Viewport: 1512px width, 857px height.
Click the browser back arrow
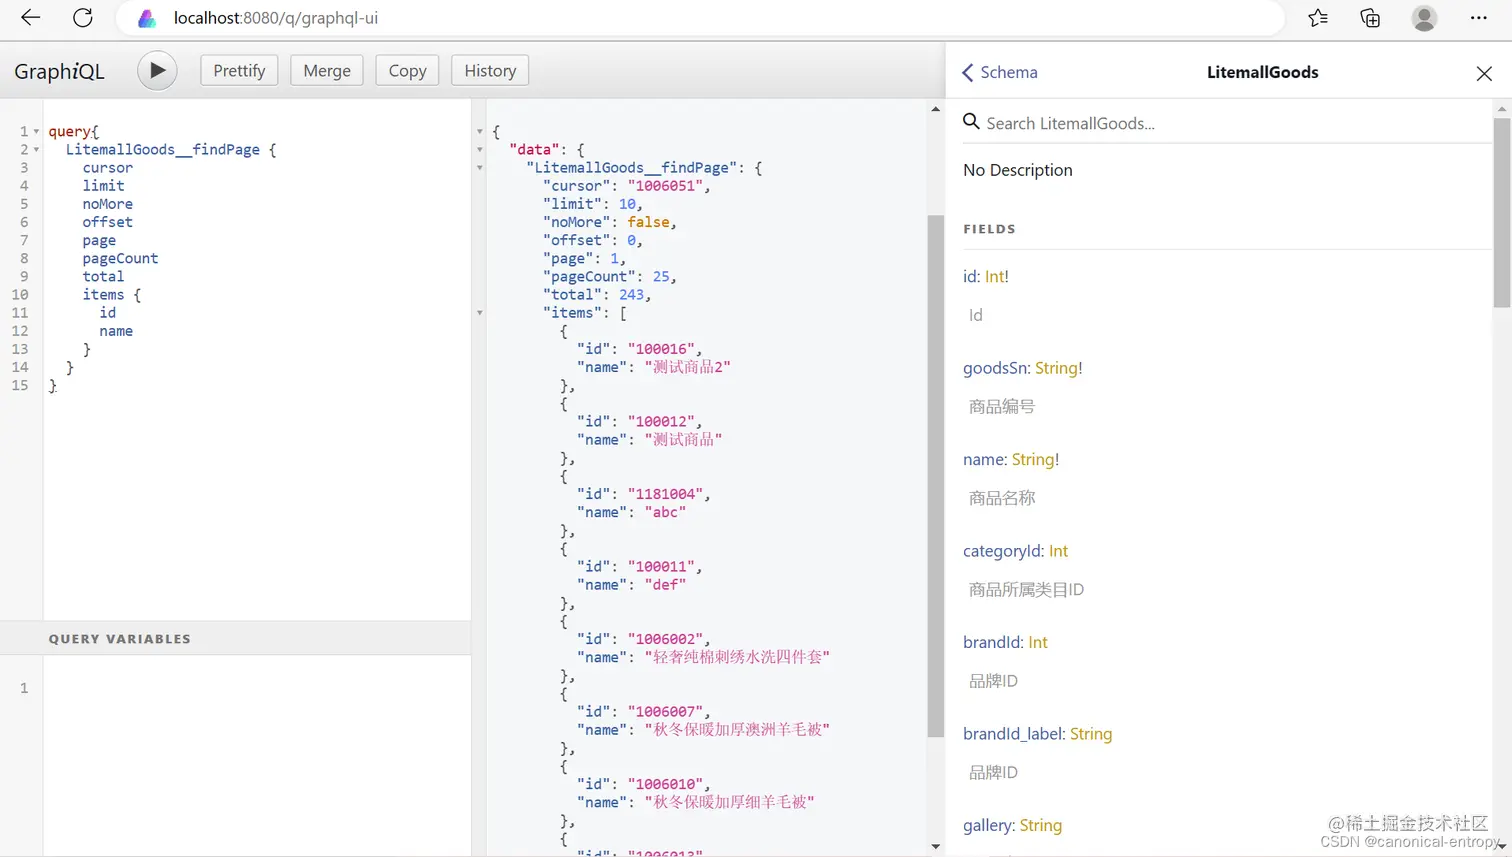[30, 17]
